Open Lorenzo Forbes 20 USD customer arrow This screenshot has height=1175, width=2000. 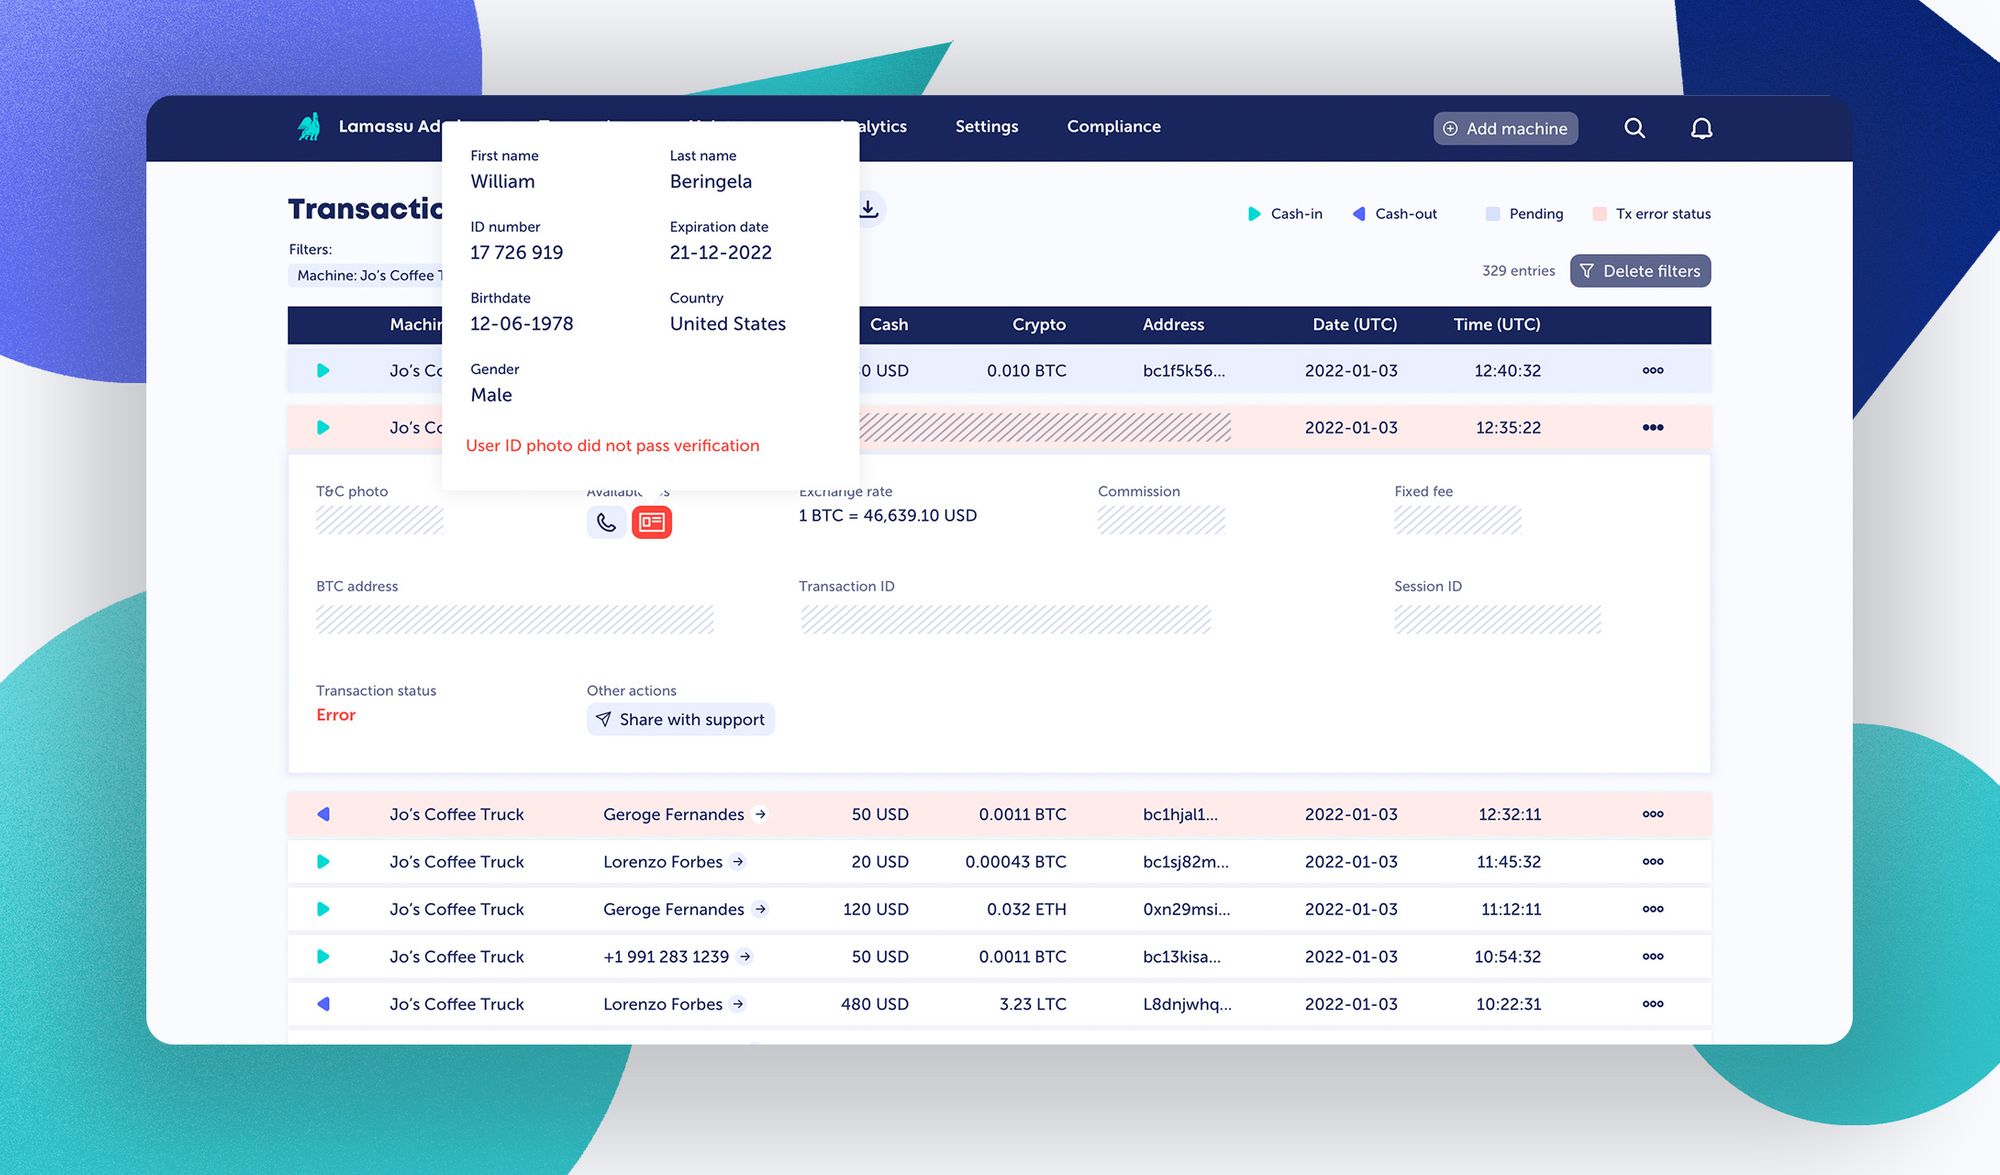[738, 862]
